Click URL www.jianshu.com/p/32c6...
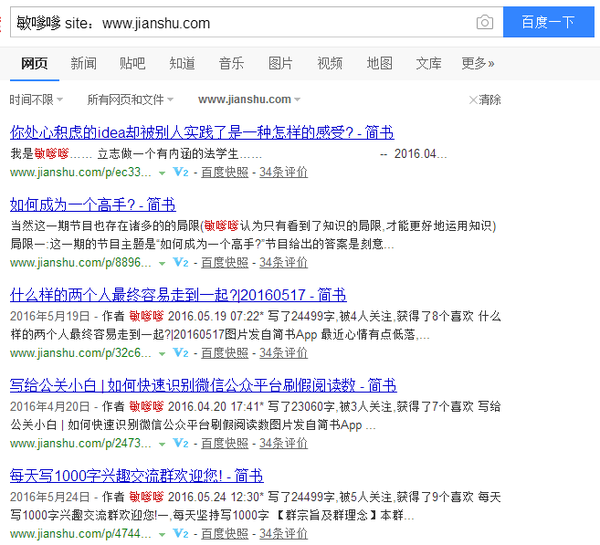The width and height of the screenshot is (600, 545). (x=81, y=353)
